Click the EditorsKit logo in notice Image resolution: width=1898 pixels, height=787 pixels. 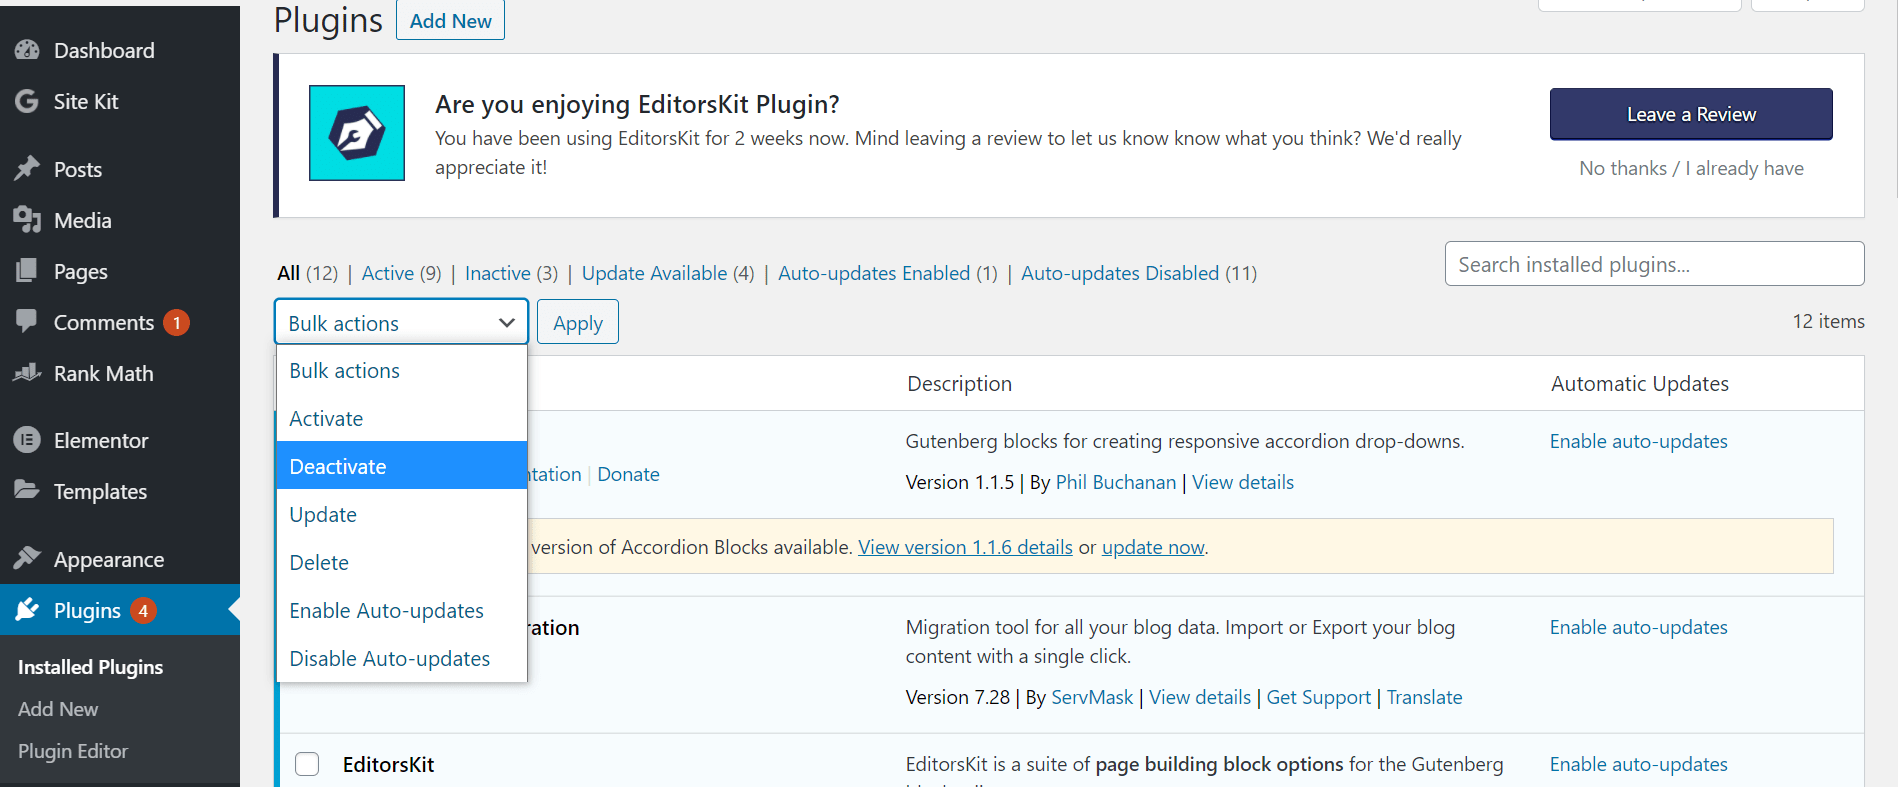(x=357, y=133)
